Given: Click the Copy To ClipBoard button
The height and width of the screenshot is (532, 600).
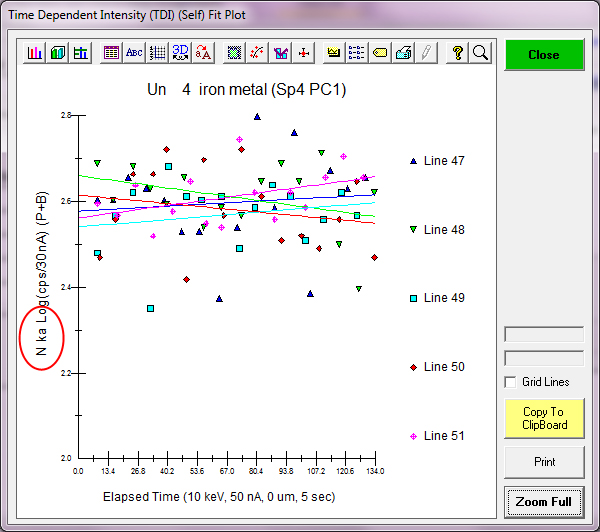Looking at the screenshot, I should coord(543,418).
